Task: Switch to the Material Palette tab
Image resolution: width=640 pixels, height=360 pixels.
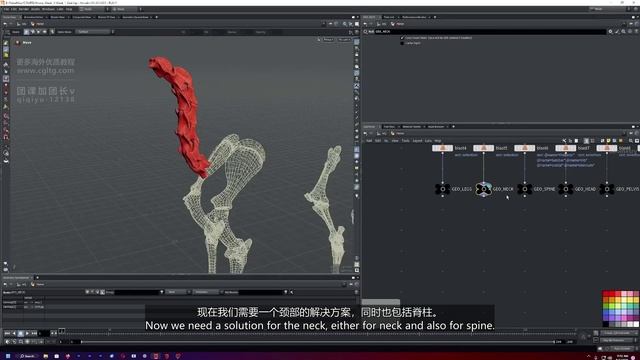Action: tap(411, 127)
